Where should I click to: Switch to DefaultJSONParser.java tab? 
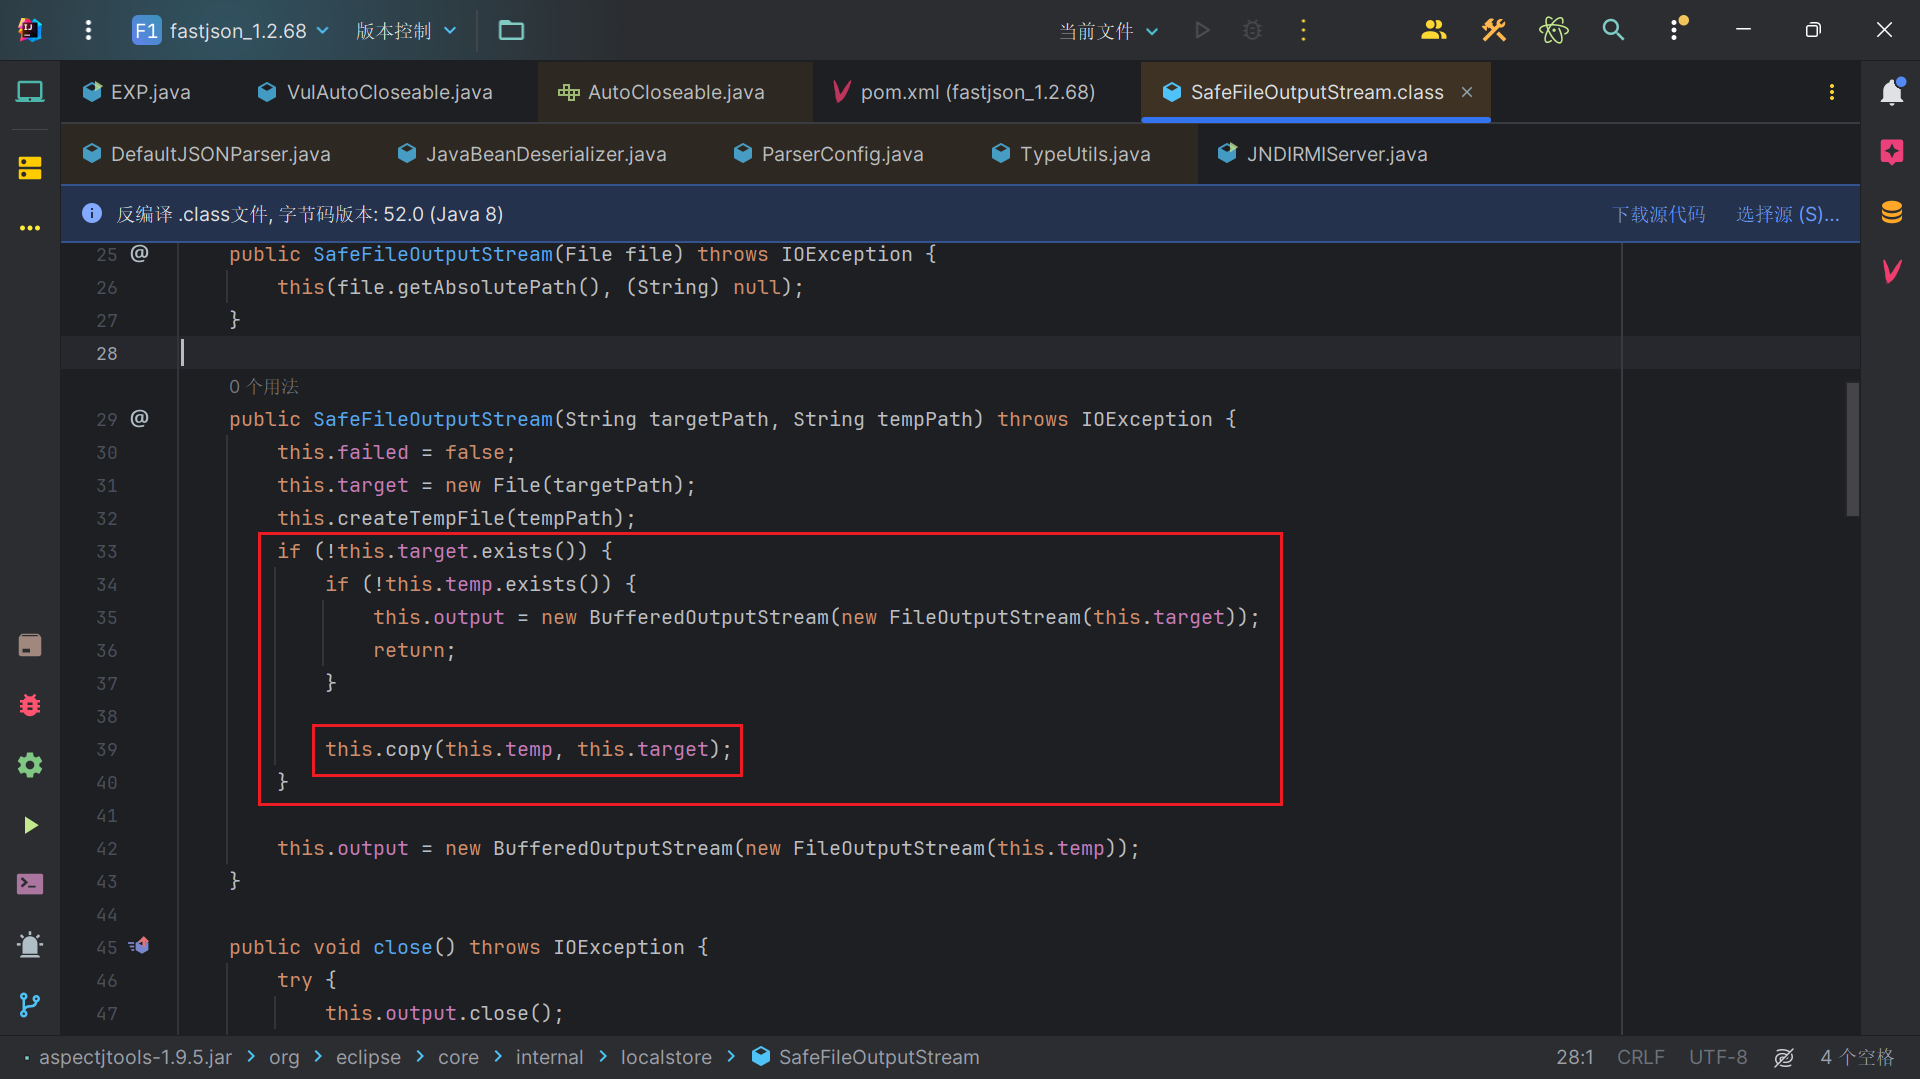click(x=207, y=154)
